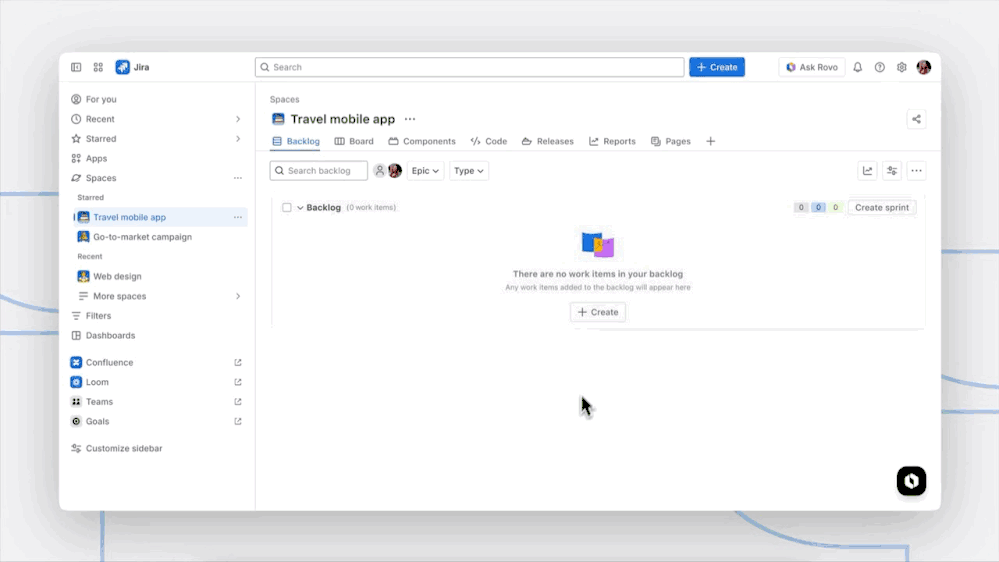The width and height of the screenshot is (999, 562).
Task: Open the Code tab
Action: click(x=489, y=141)
